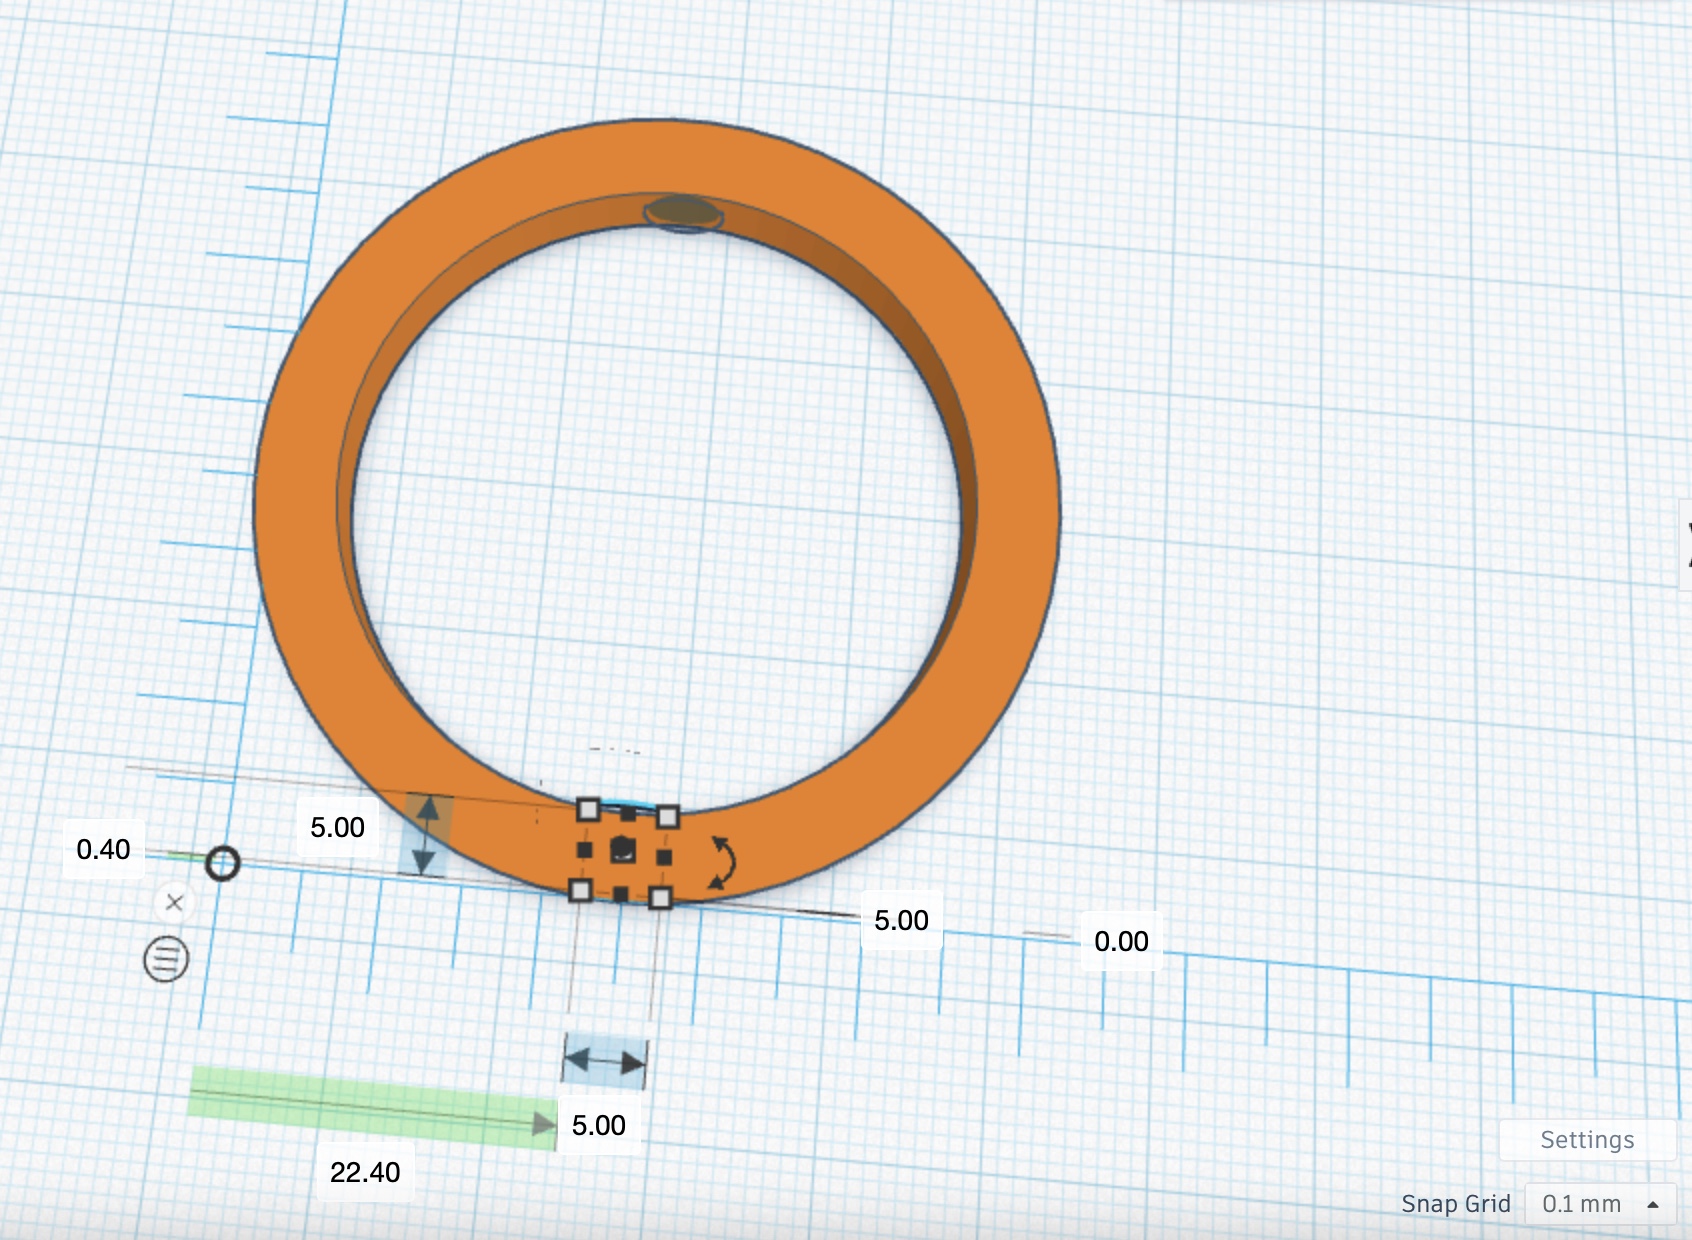Click the ruler origin circle handle

(x=222, y=863)
